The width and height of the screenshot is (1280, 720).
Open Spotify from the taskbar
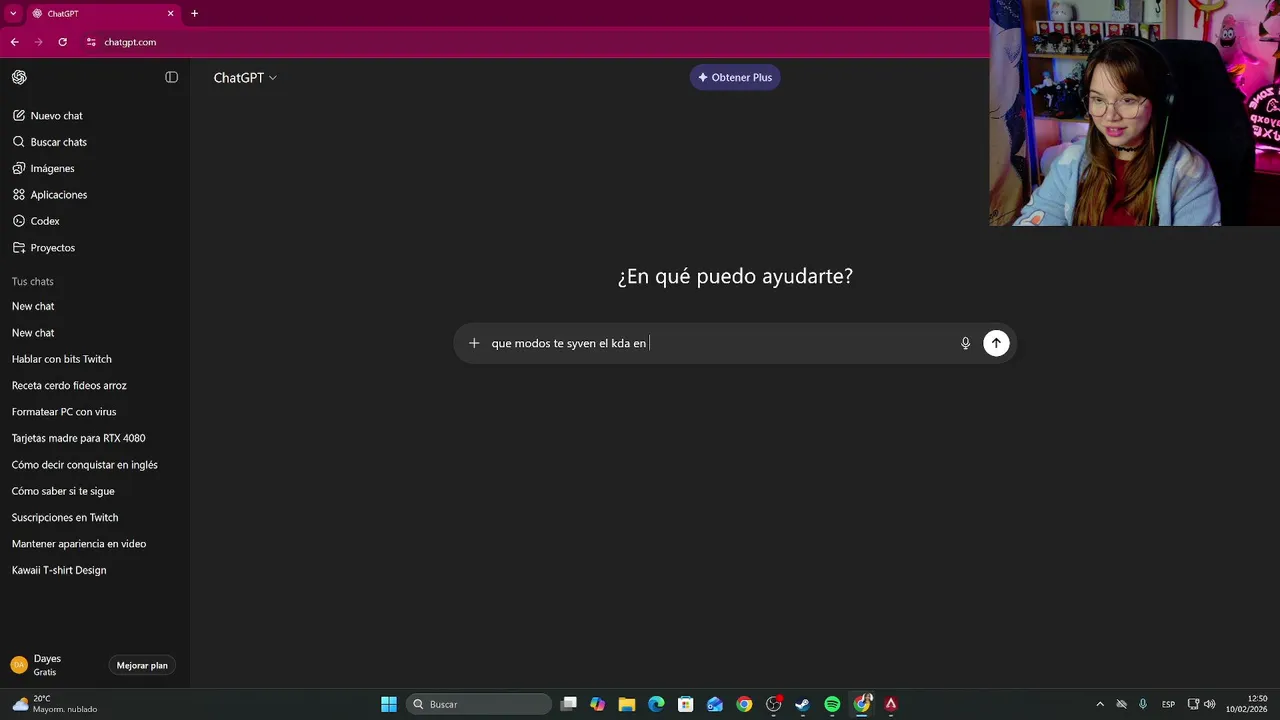[832, 704]
